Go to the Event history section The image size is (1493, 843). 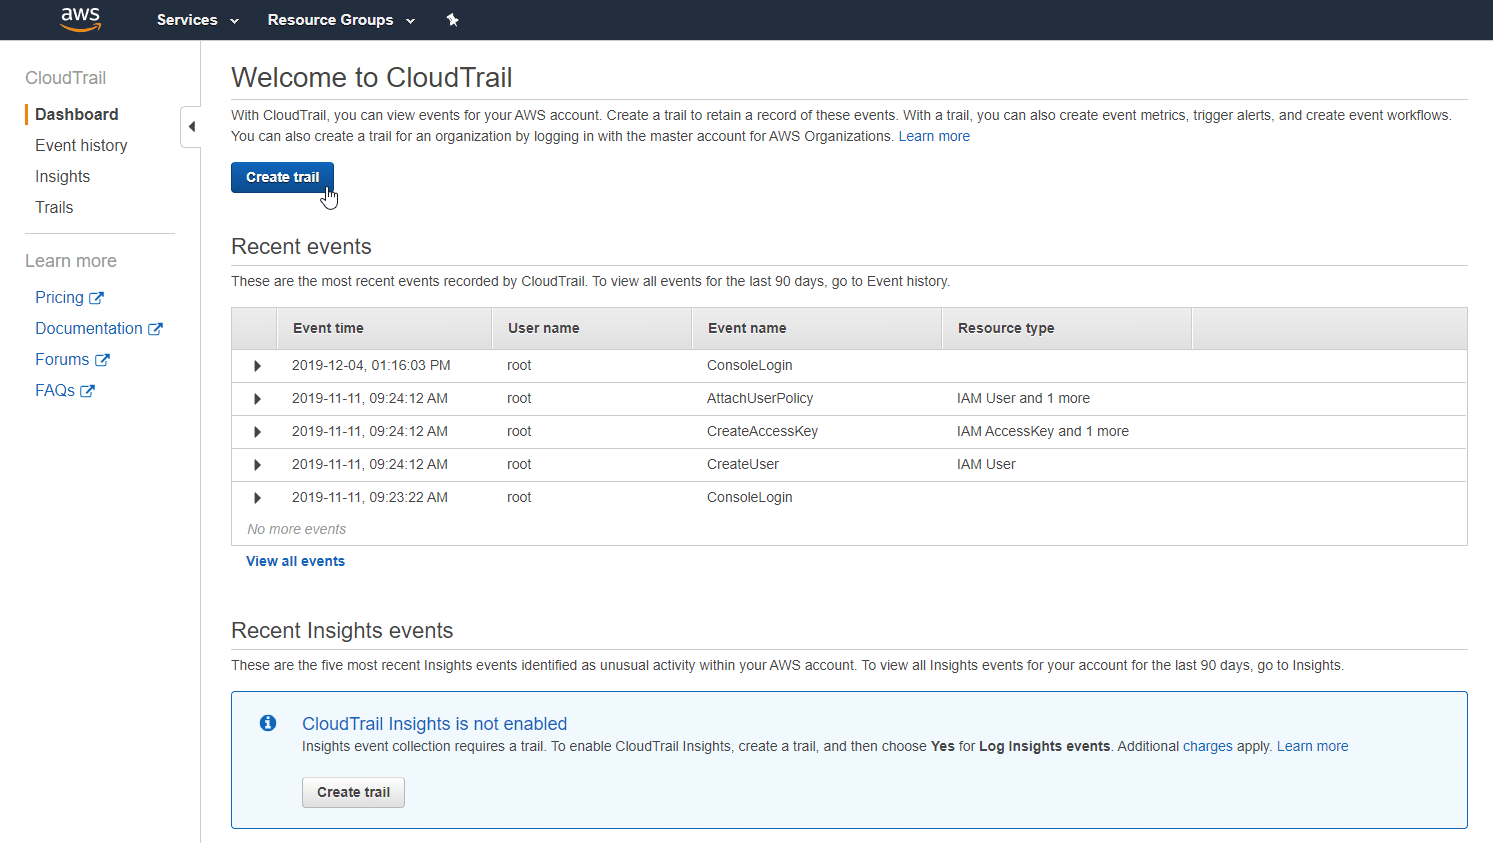click(x=81, y=145)
